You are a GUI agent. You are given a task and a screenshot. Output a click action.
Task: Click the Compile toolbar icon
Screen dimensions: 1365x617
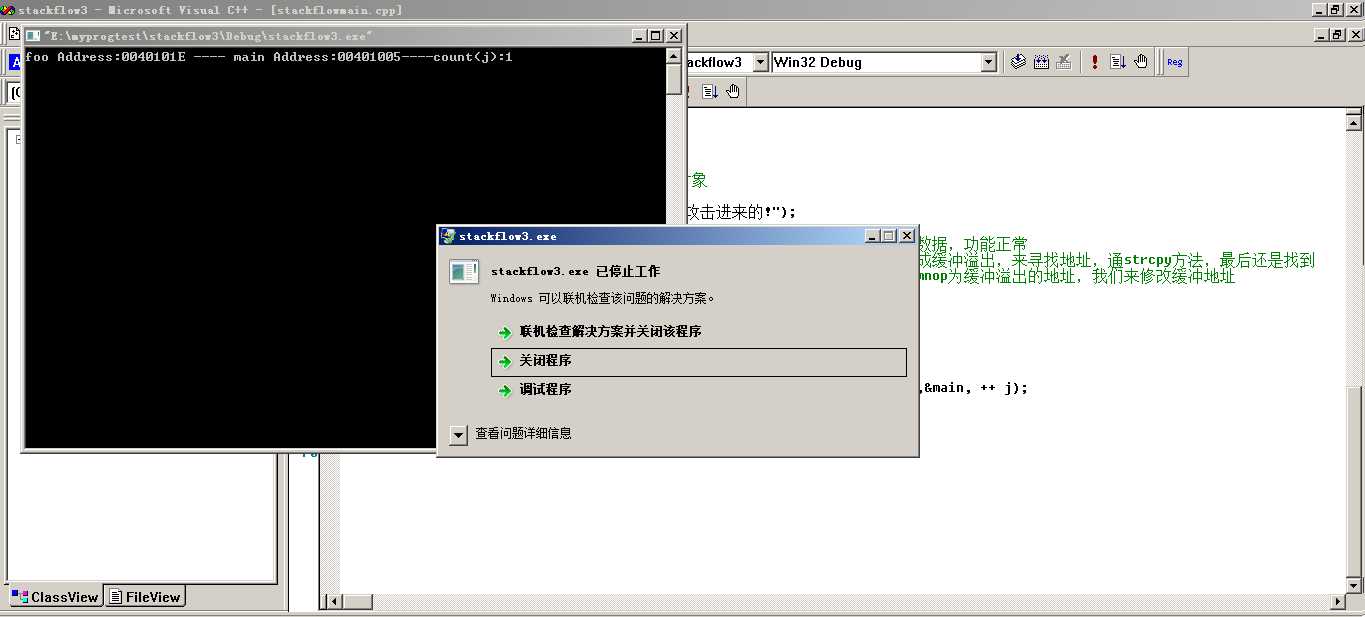click(x=1018, y=62)
